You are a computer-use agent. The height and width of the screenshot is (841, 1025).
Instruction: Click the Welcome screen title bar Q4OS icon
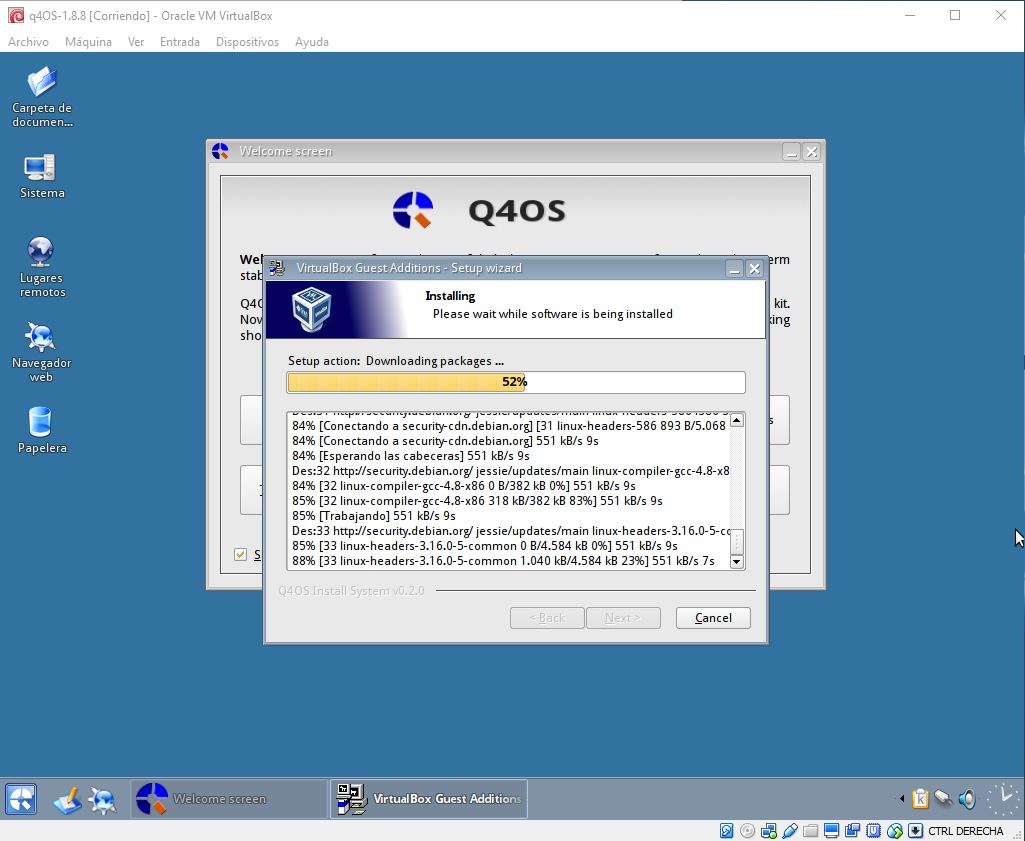coord(220,151)
